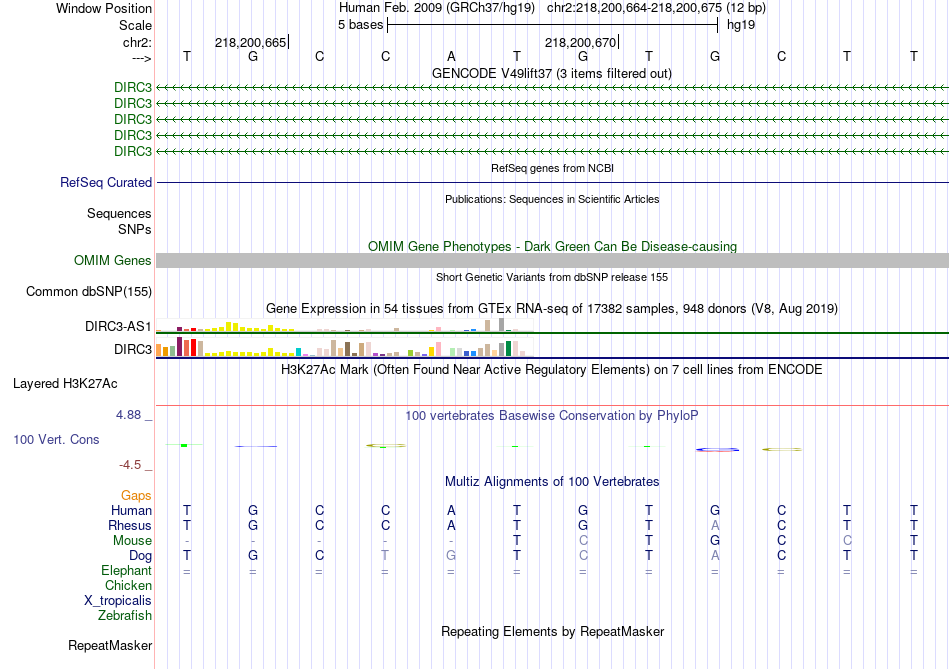Open Publications: Sequences in Scientific Articles title

(x=552, y=199)
